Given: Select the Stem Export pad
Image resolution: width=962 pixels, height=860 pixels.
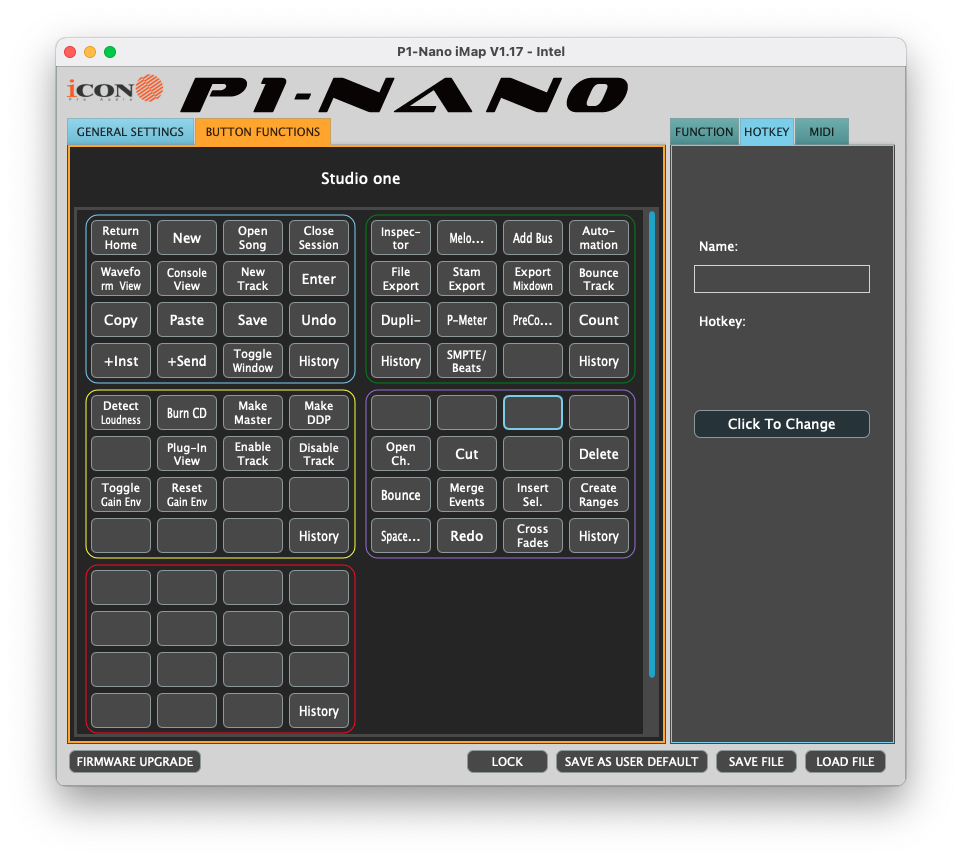Looking at the screenshot, I should 467,279.
